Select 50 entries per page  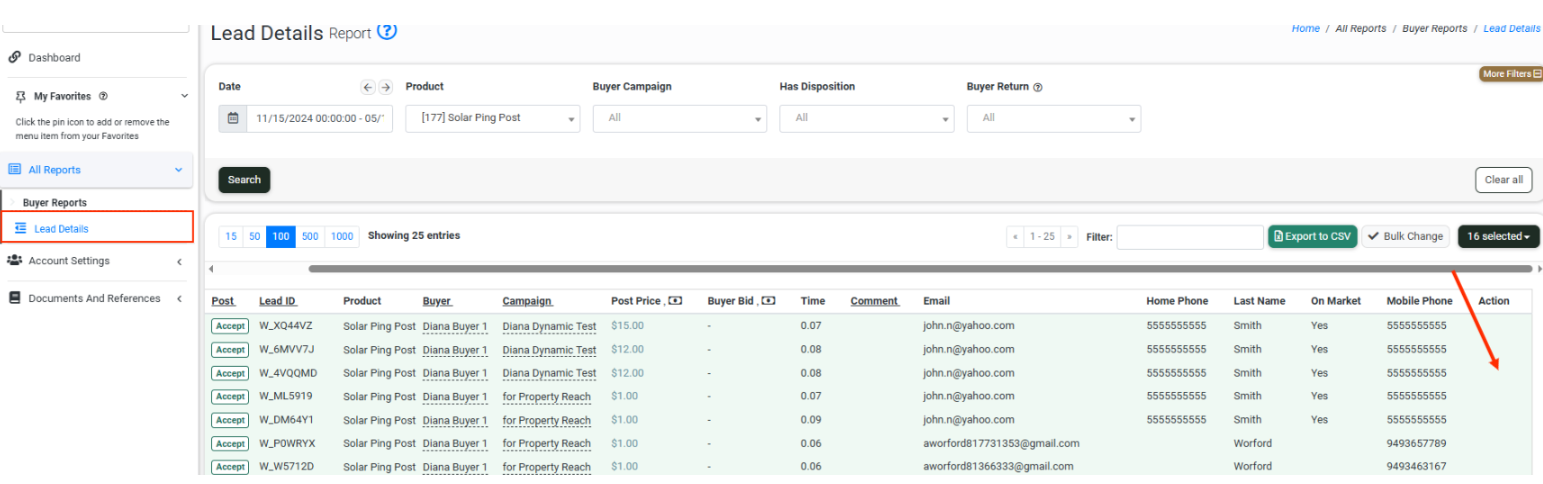point(255,237)
